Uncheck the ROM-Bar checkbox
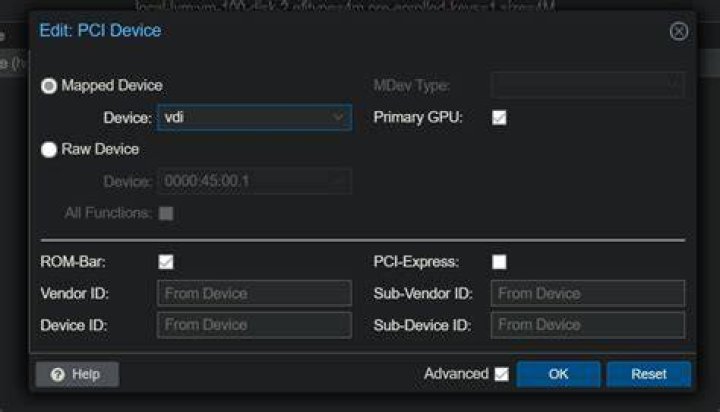 point(166,262)
